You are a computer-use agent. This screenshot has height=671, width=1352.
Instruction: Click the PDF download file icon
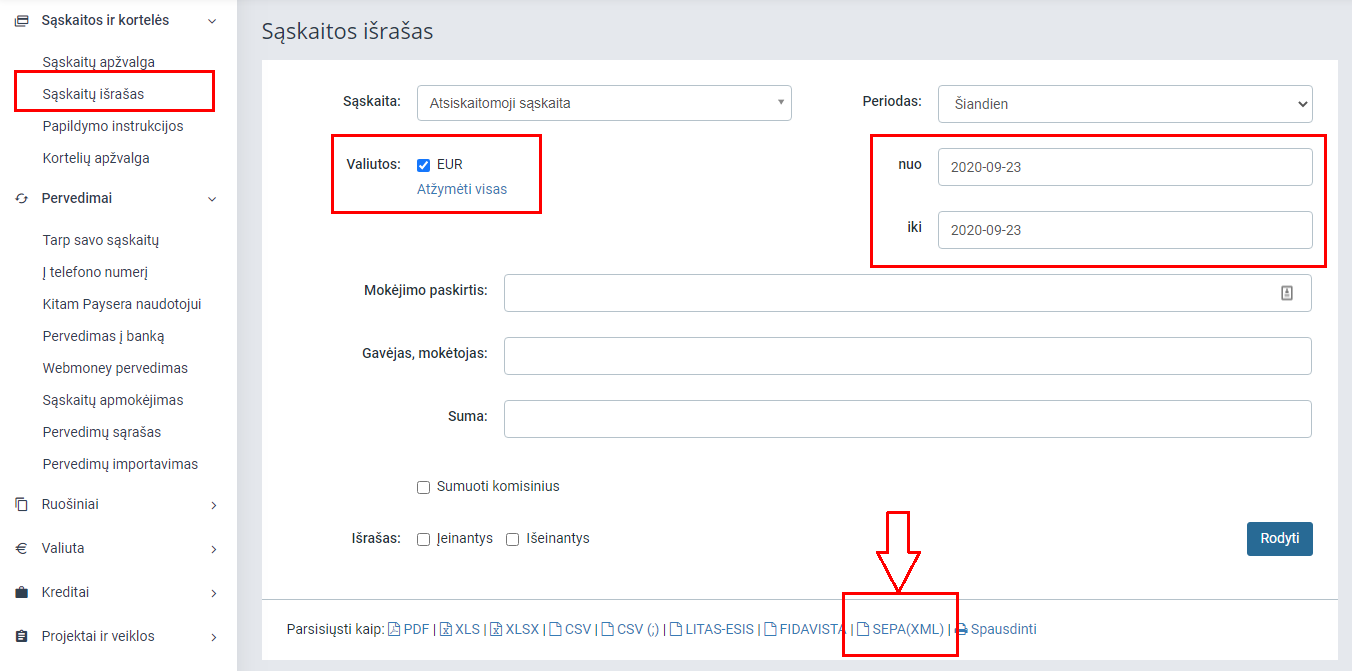coord(394,629)
